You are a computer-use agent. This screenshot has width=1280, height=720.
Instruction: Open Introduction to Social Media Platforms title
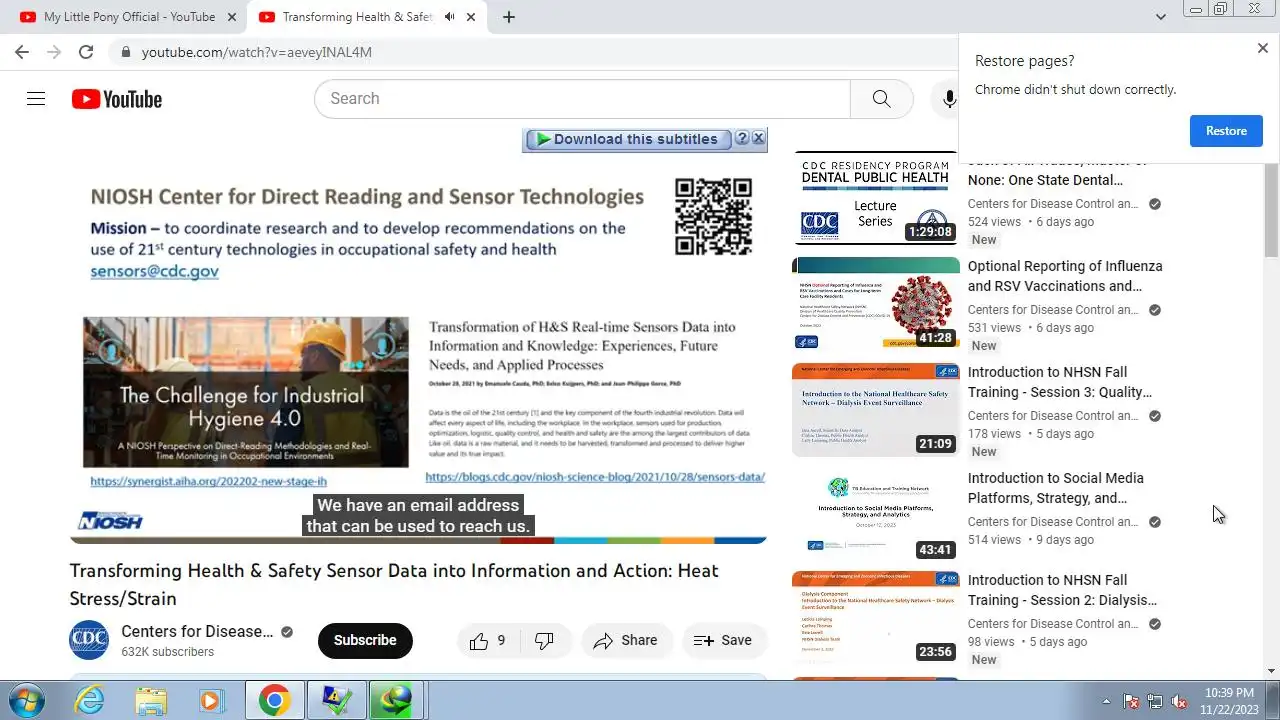(x=1056, y=488)
